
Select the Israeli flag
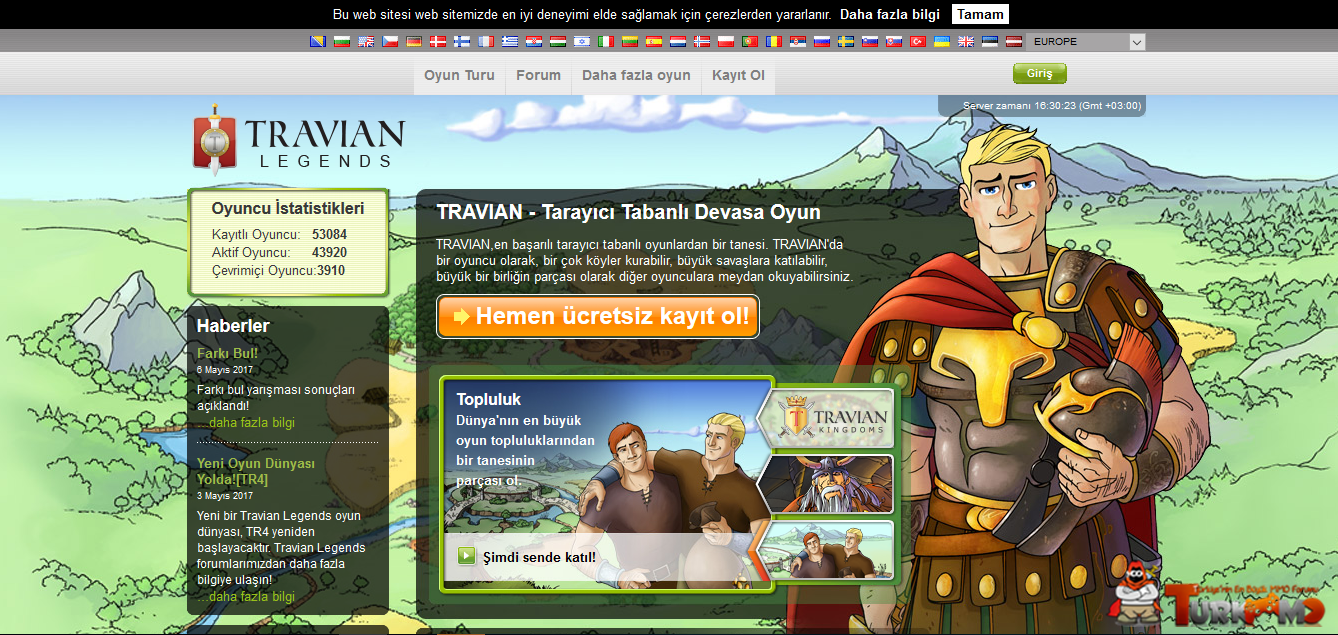[x=582, y=41]
